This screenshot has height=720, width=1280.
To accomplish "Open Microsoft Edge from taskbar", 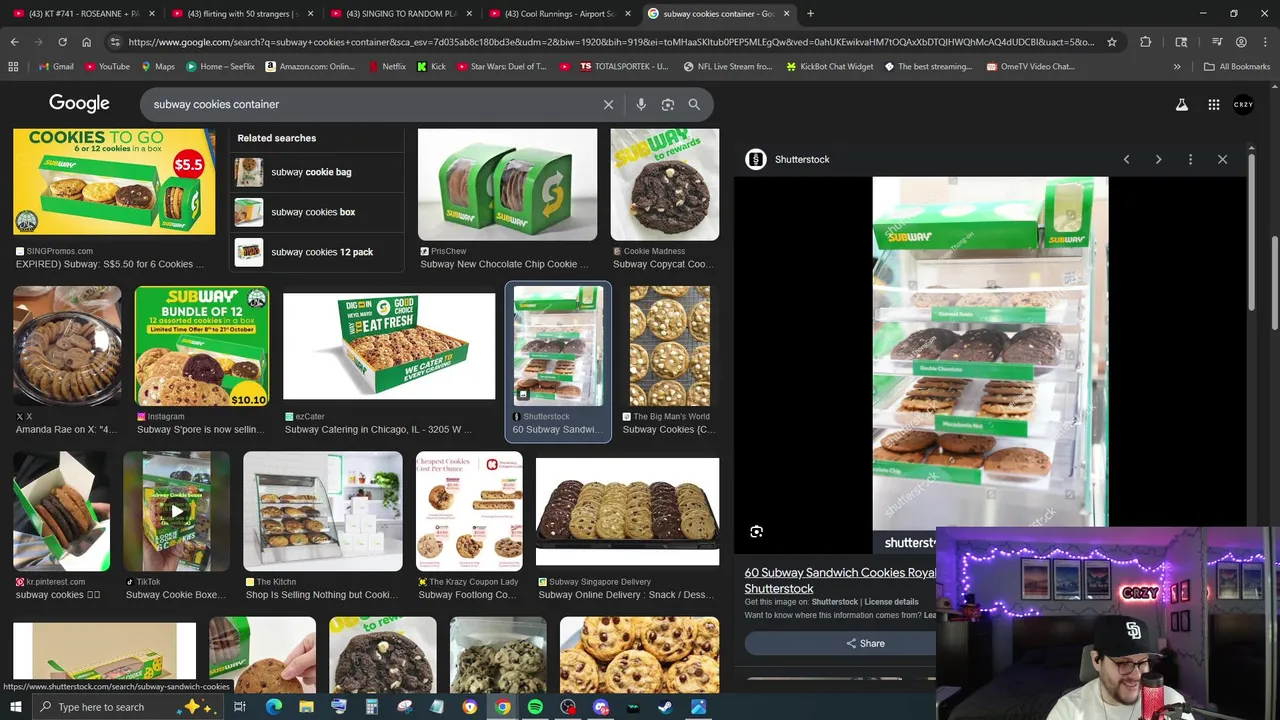I will 273,707.
